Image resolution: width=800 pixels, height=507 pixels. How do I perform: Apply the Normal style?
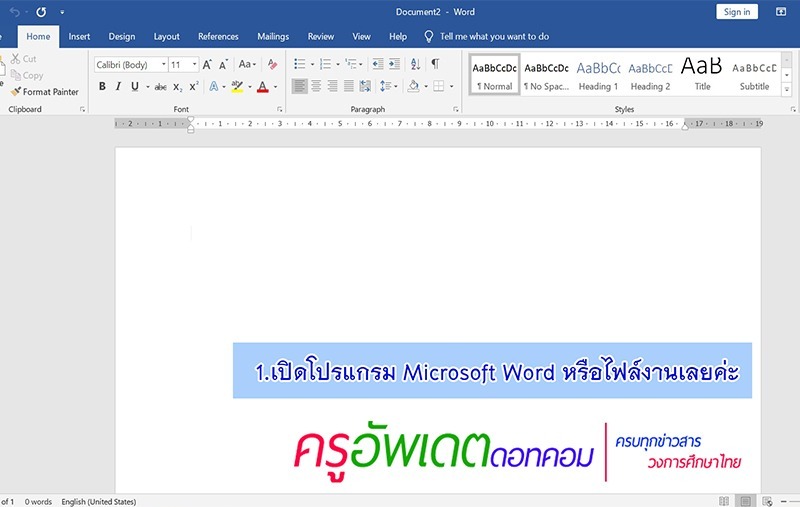click(x=494, y=74)
